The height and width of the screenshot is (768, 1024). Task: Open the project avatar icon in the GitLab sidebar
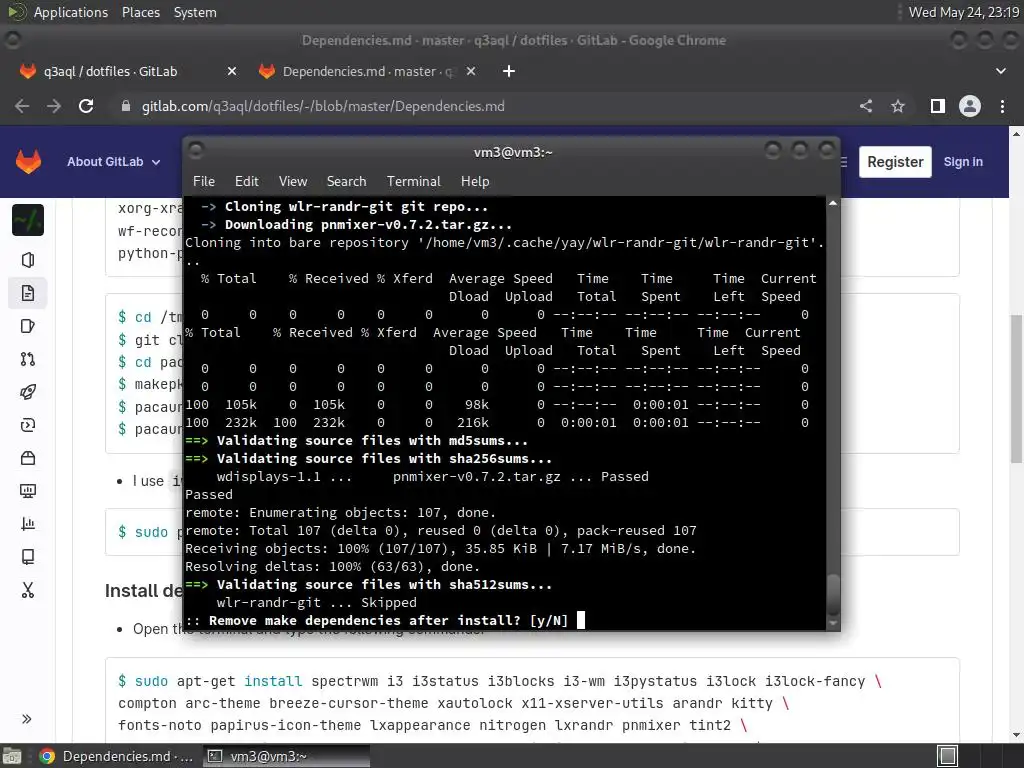click(28, 220)
